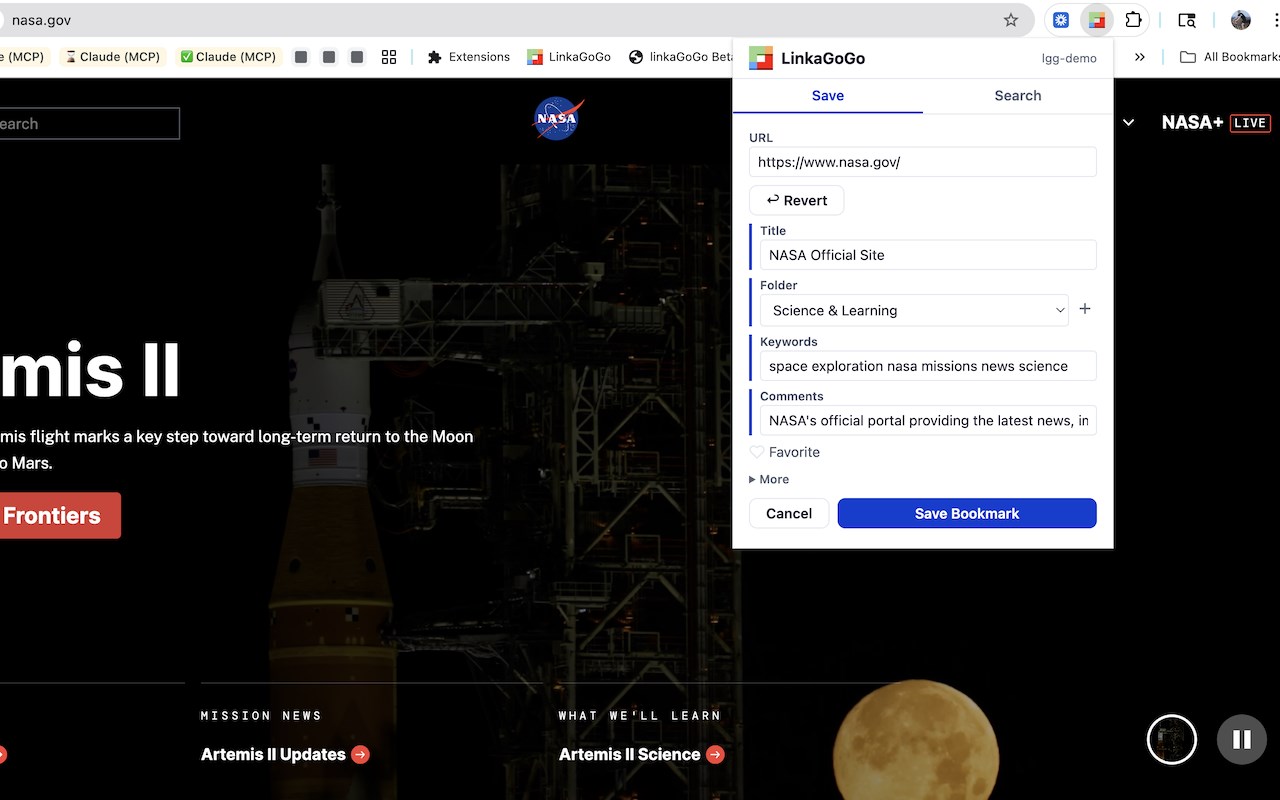Click the NASA meatball logo
The width and height of the screenshot is (1280, 800).
click(558, 119)
